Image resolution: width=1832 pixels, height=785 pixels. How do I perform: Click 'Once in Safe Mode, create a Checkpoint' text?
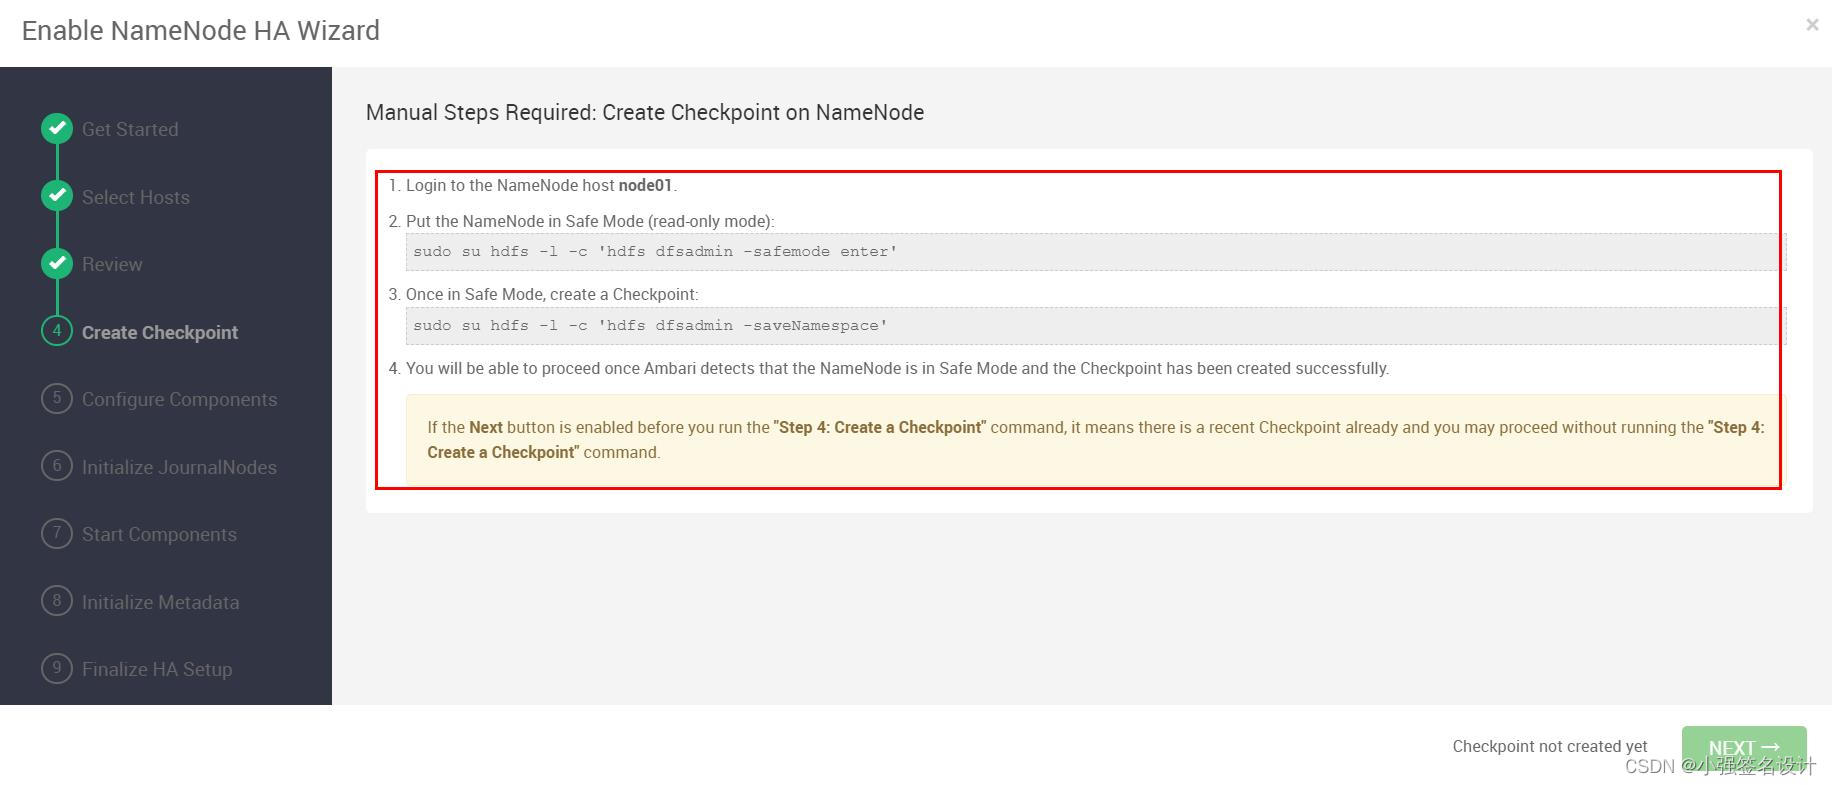552,294
